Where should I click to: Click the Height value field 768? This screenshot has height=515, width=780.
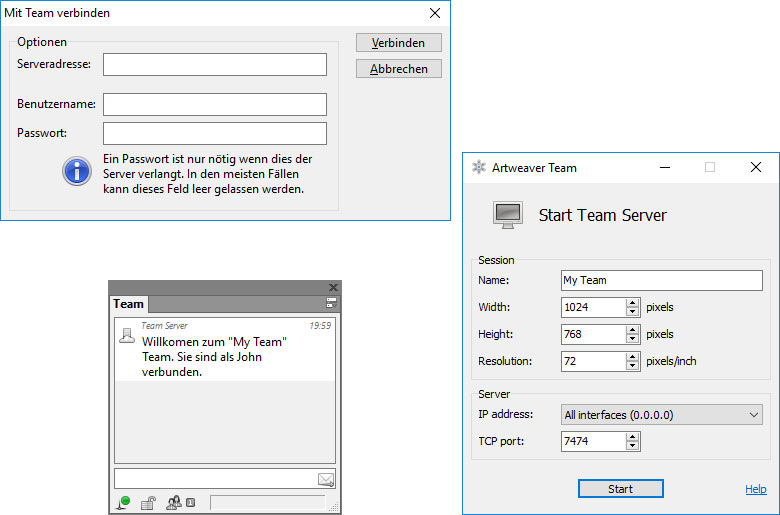[593, 334]
